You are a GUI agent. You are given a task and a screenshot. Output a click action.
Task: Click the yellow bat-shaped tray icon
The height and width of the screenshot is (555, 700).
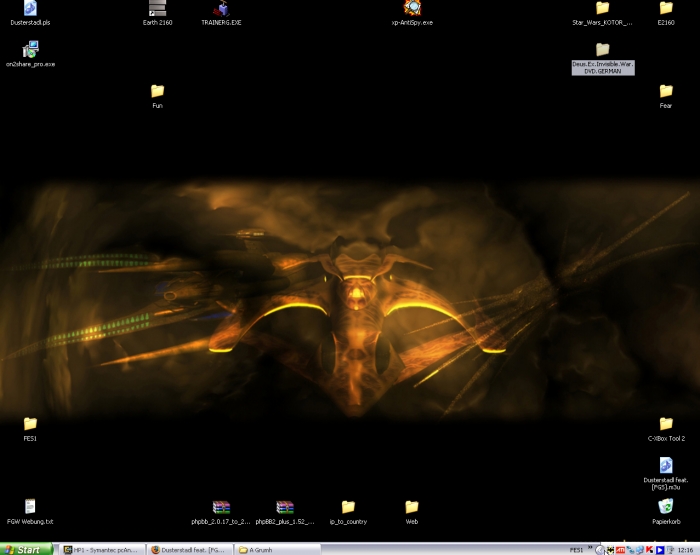(610, 550)
